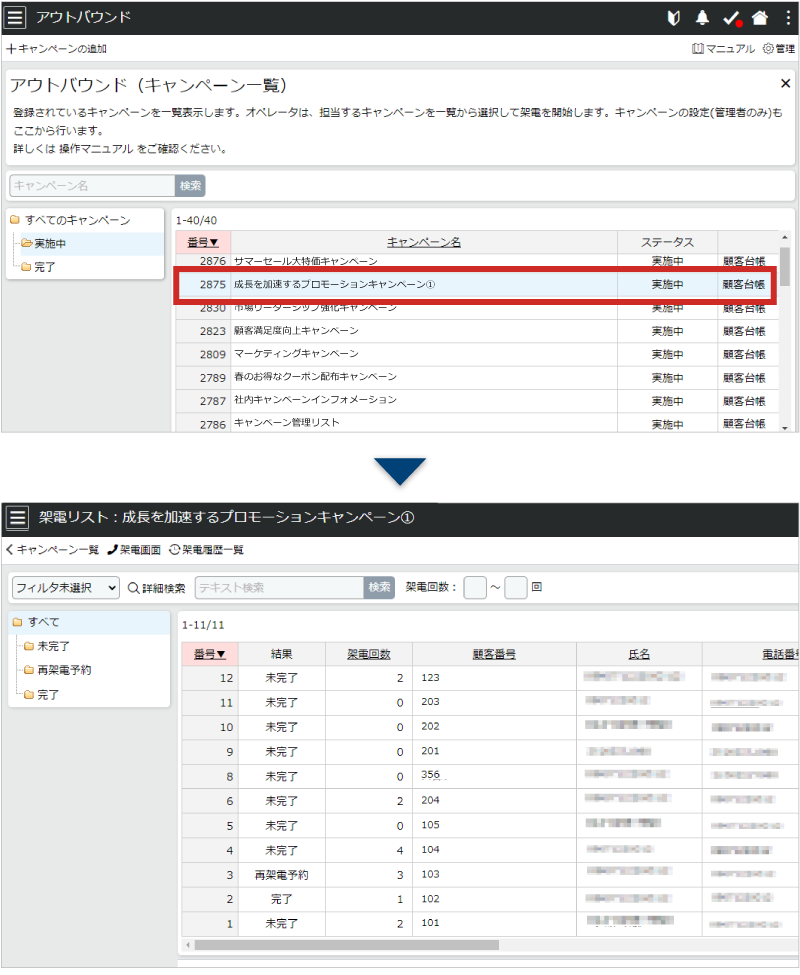
Task: Click left arrow of horizontal scrollbar
Action: (x=188, y=945)
